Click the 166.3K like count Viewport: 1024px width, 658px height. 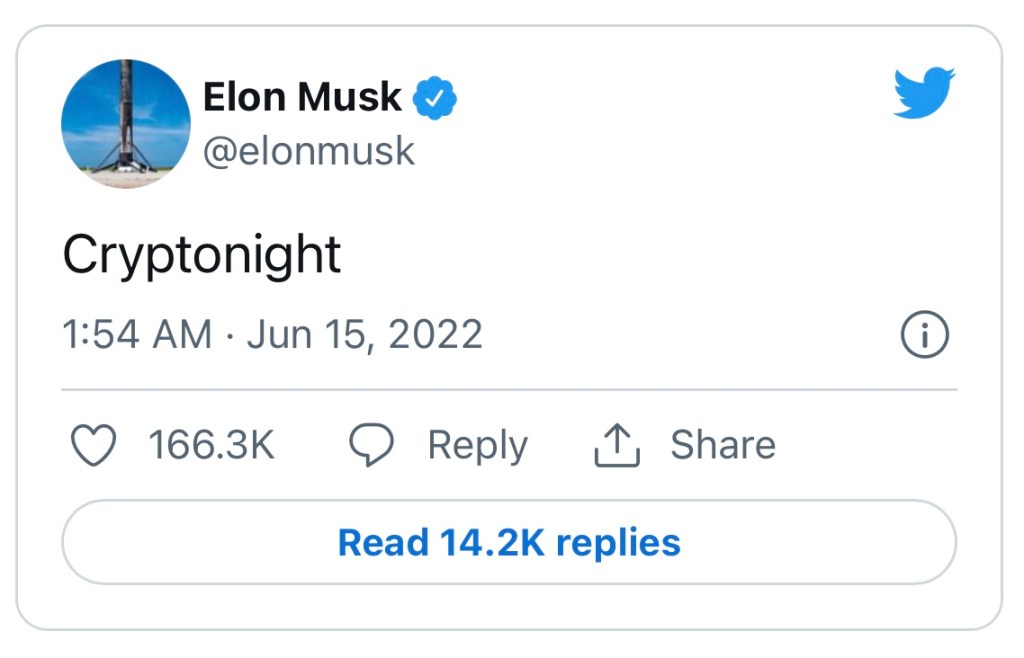pos(212,445)
